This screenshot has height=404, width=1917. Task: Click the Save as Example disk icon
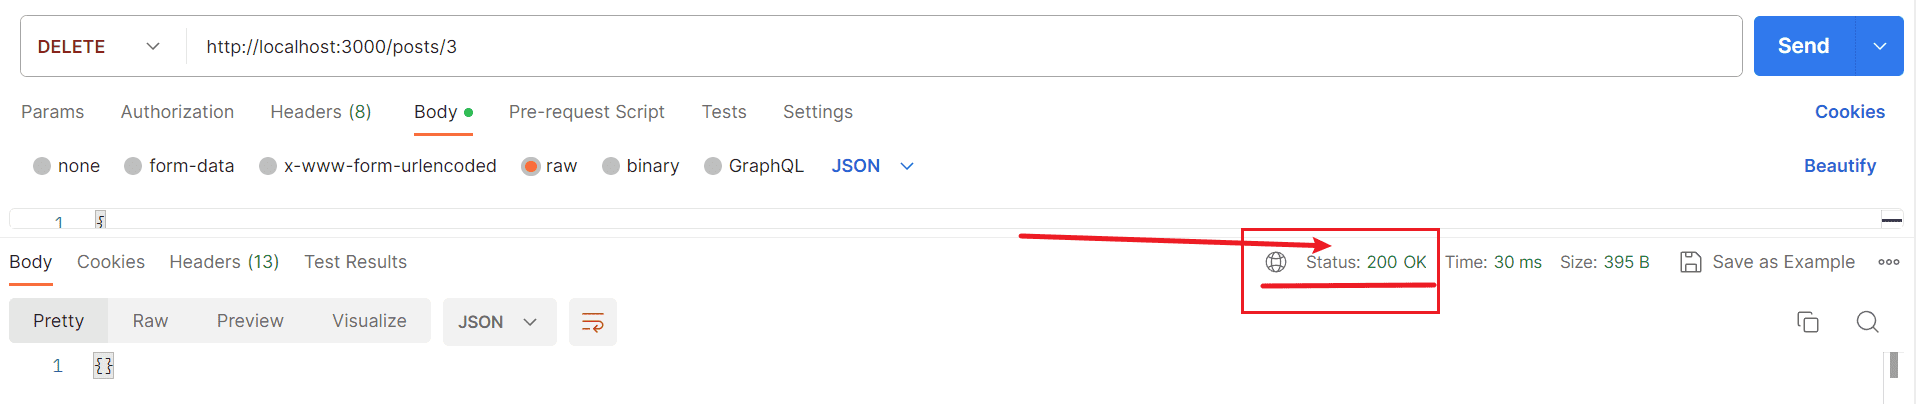click(x=1691, y=262)
